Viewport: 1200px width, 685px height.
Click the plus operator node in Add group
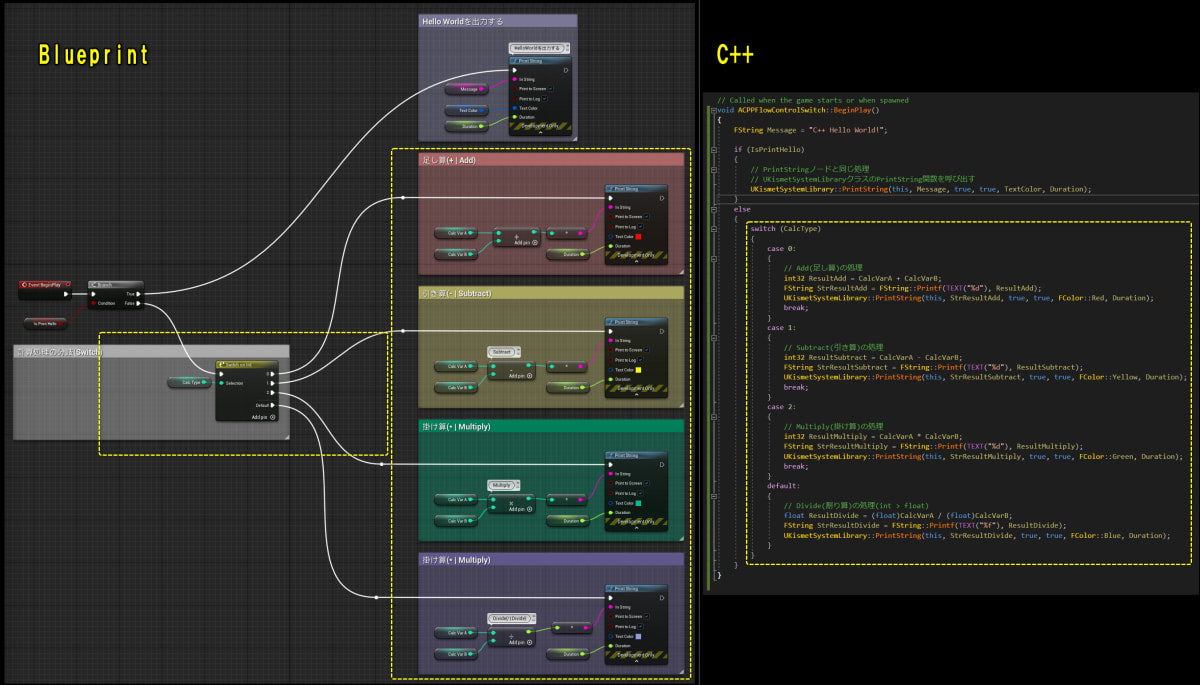pyautogui.click(x=517, y=236)
